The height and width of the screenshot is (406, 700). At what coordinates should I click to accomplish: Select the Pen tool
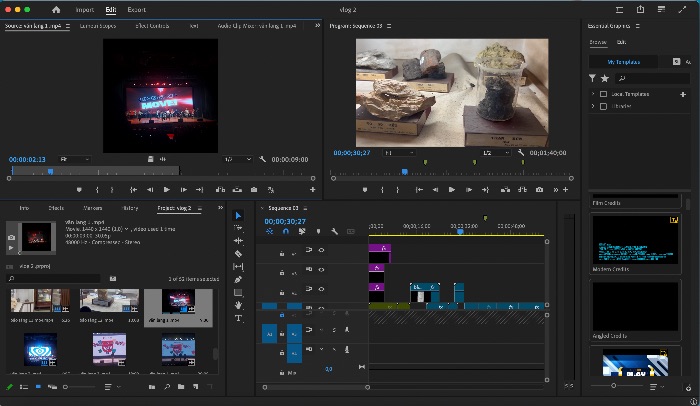pos(238,280)
